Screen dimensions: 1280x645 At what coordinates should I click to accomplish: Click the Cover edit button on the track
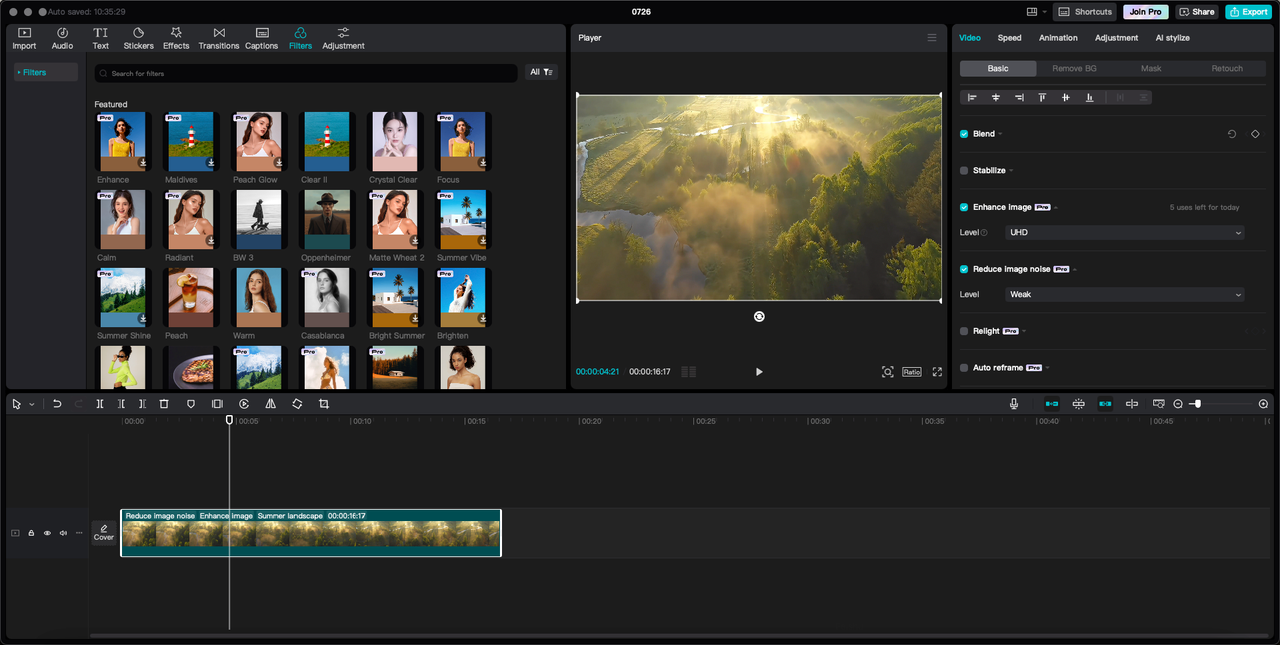click(104, 533)
